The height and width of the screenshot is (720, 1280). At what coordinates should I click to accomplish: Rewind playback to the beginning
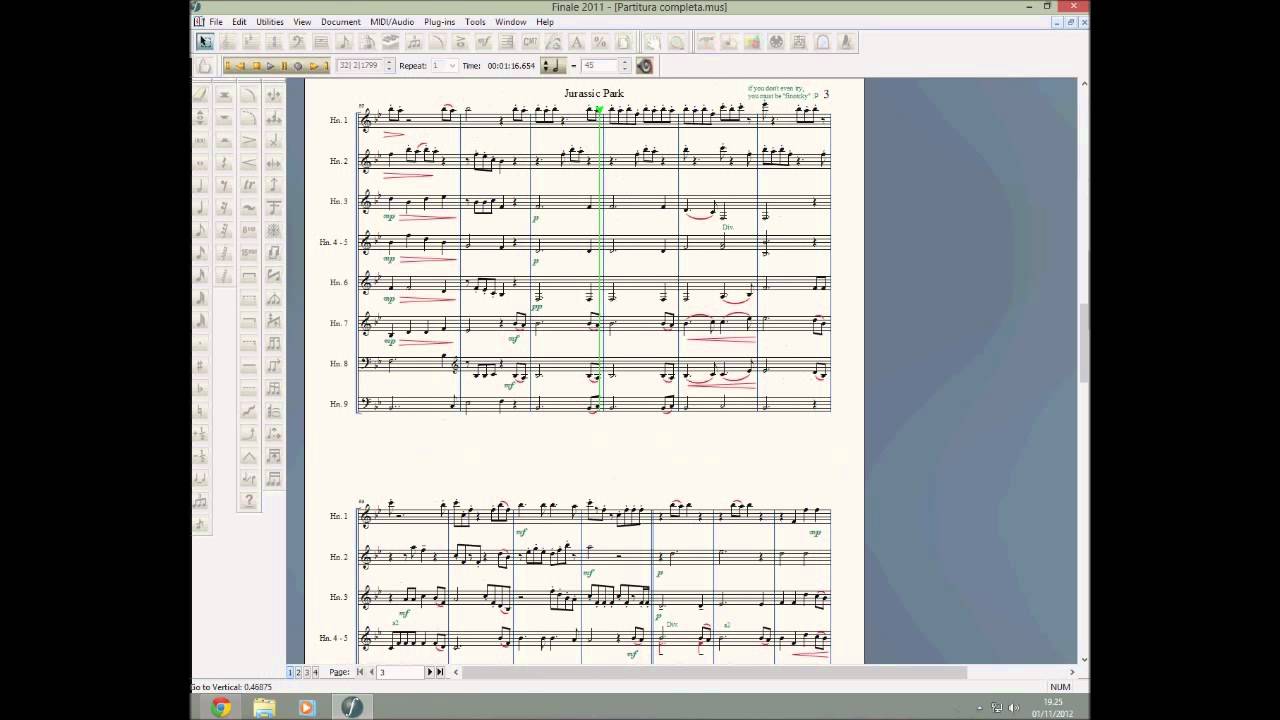pyautogui.click(x=227, y=66)
